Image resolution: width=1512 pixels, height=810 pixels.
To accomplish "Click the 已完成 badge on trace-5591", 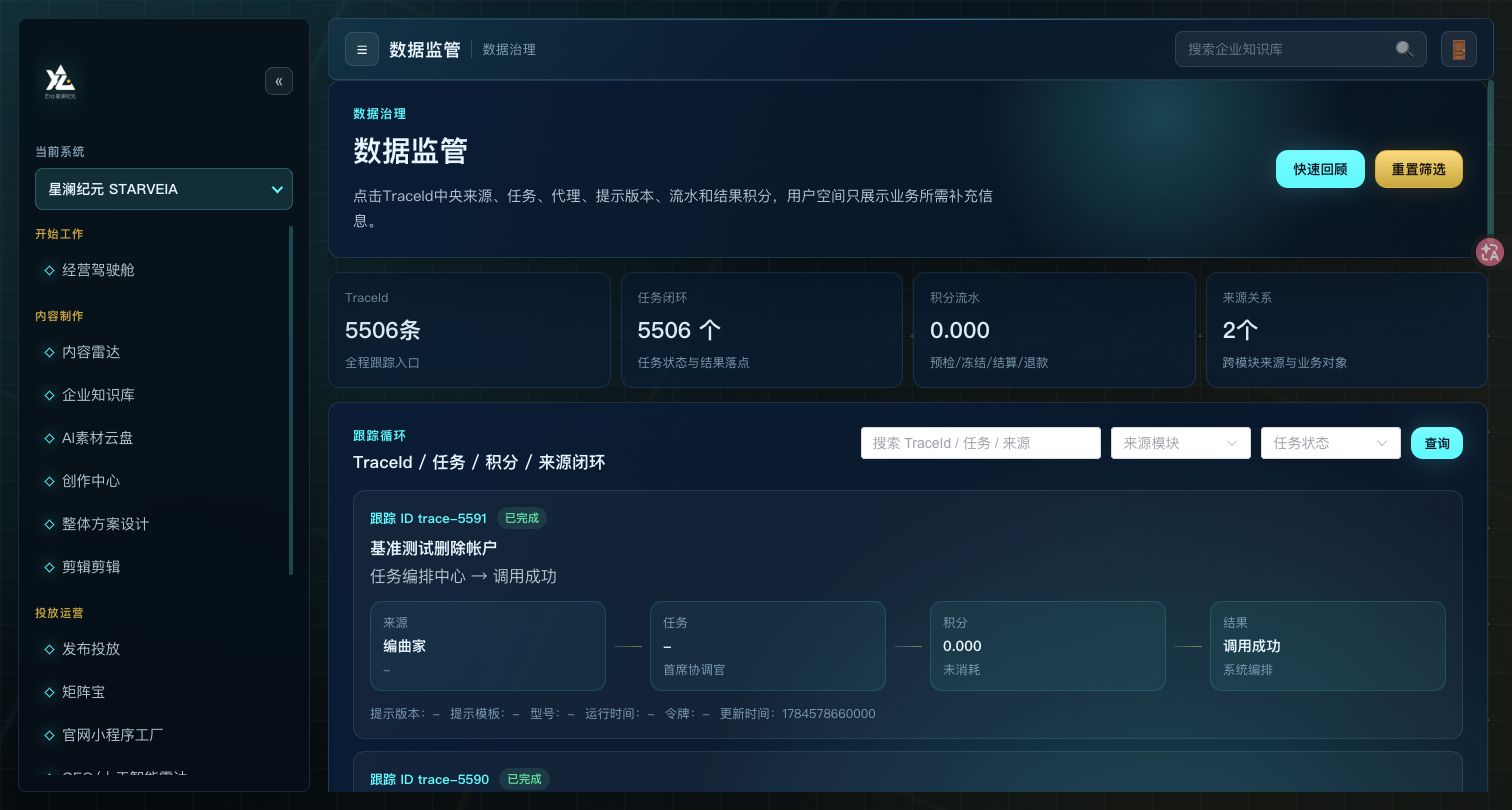I will click(x=522, y=518).
